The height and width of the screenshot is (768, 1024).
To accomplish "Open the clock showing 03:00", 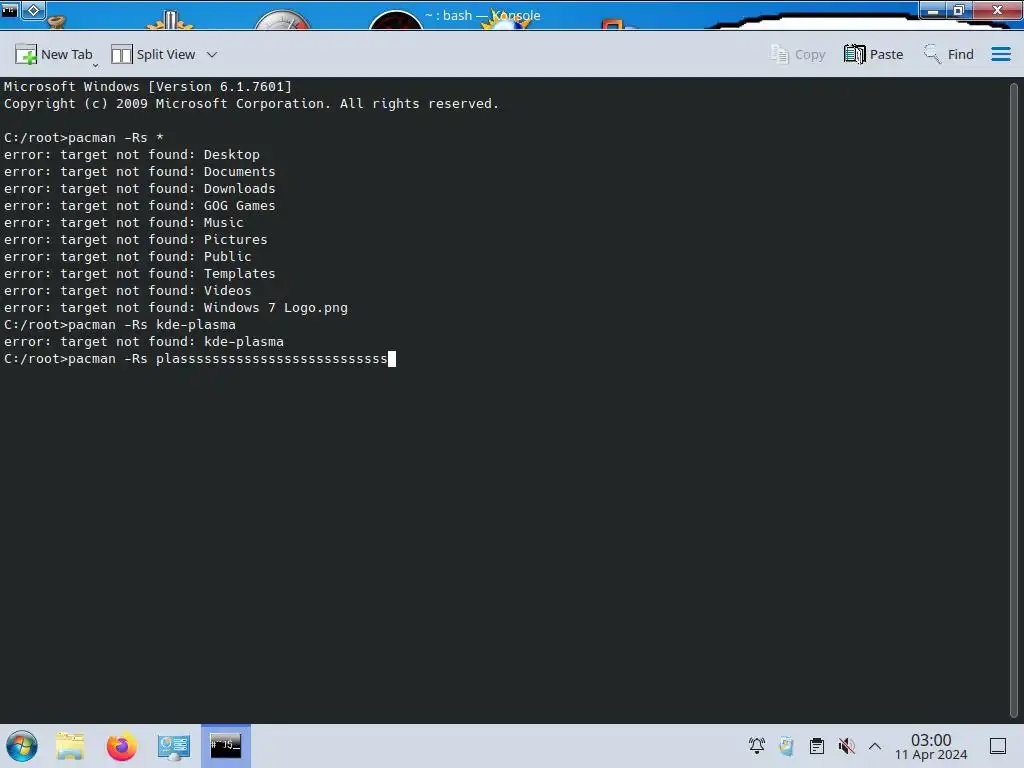I will tap(931, 746).
